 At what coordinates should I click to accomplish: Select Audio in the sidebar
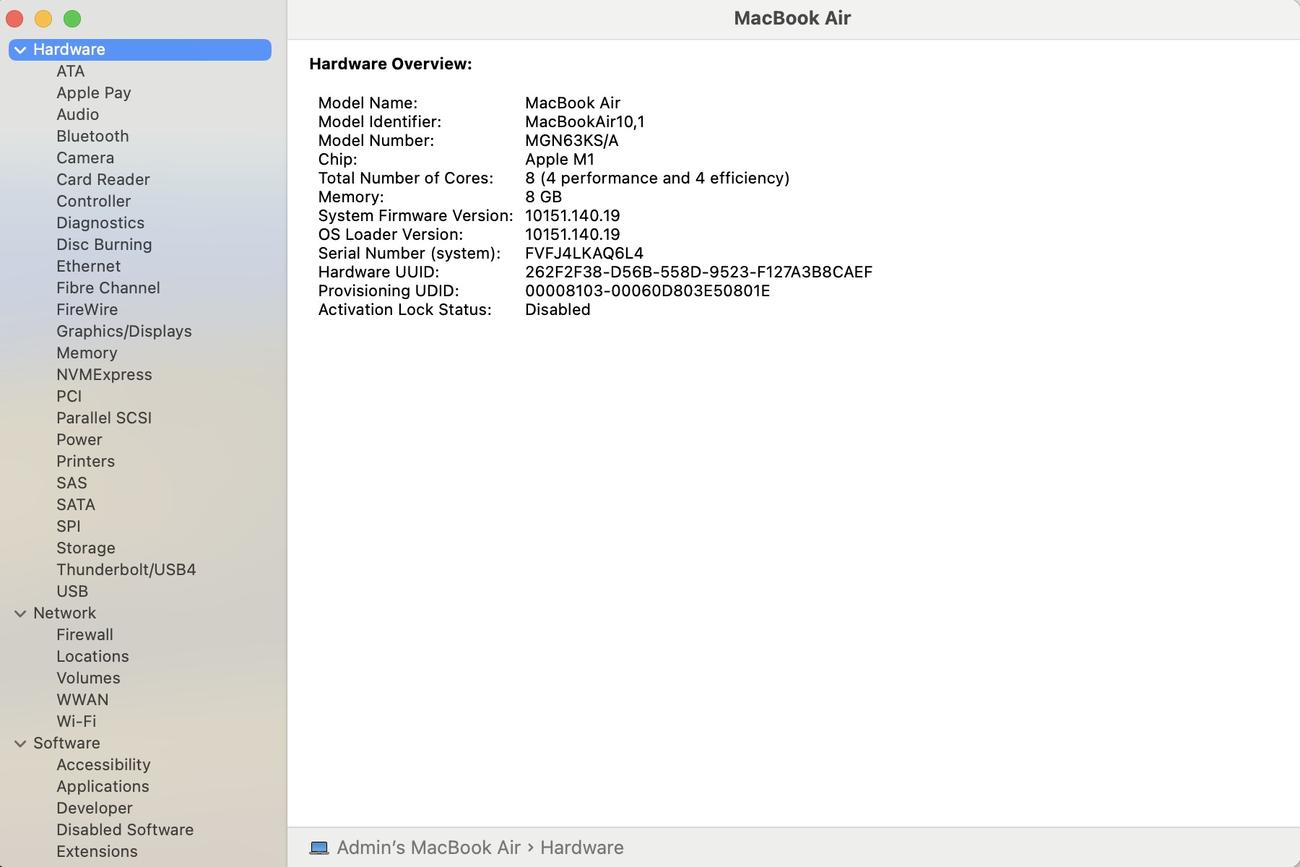point(77,114)
